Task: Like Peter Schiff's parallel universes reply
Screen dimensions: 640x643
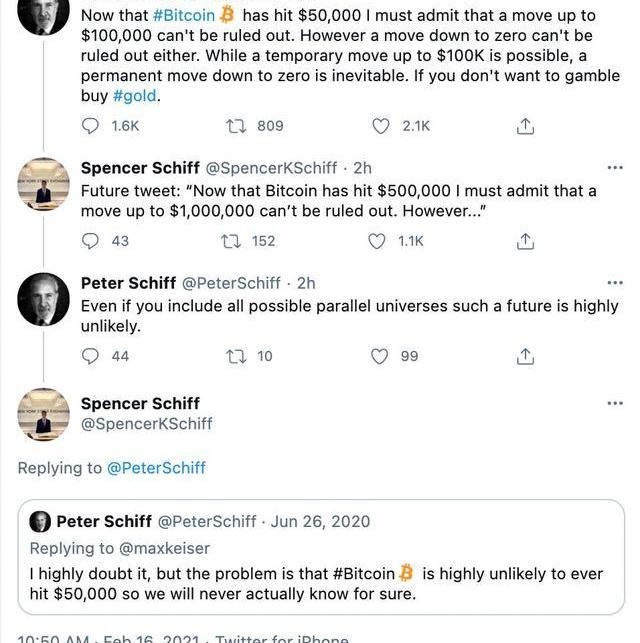Action: pyautogui.click(x=381, y=356)
